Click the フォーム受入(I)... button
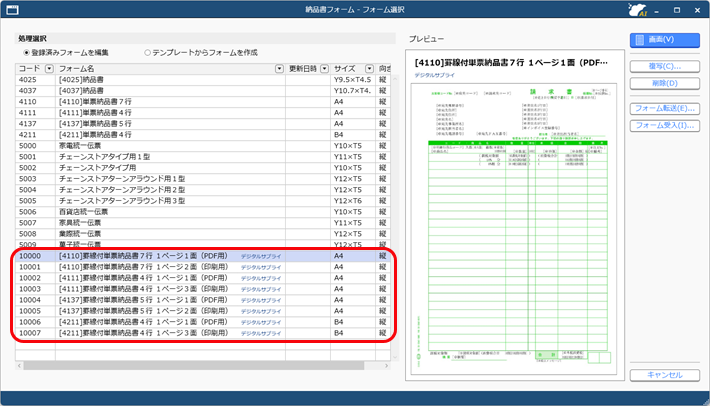Viewport: 710px width, 406px height. click(x=664, y=125)
